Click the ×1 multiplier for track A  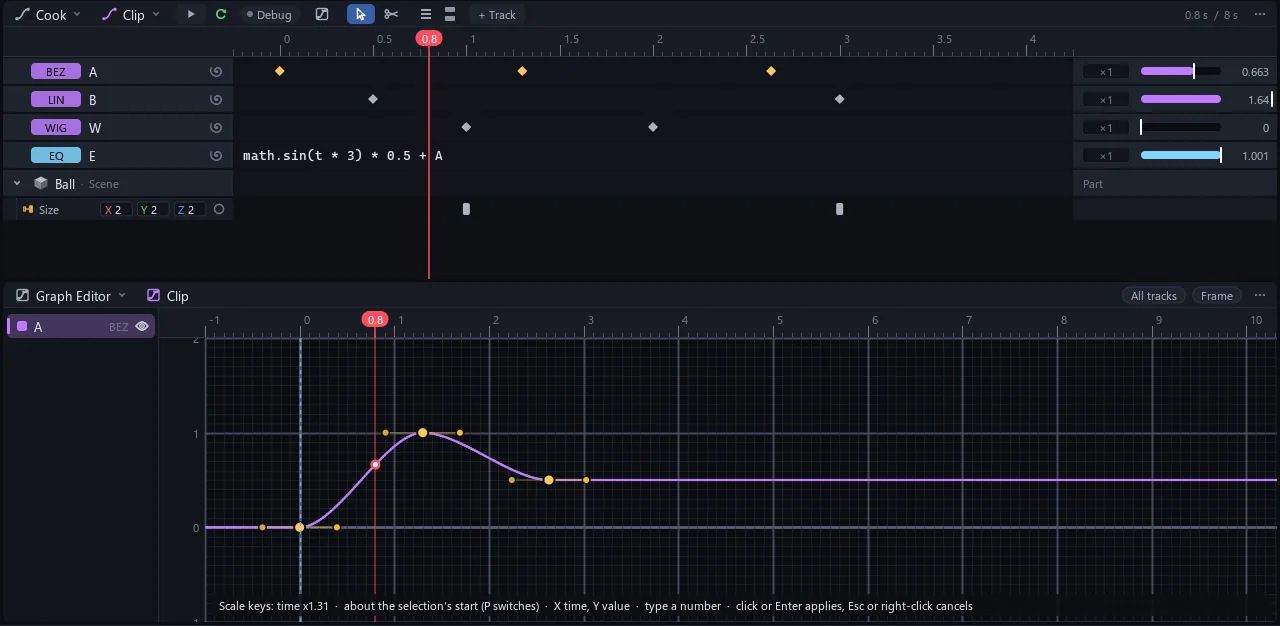click(1105, 72)
